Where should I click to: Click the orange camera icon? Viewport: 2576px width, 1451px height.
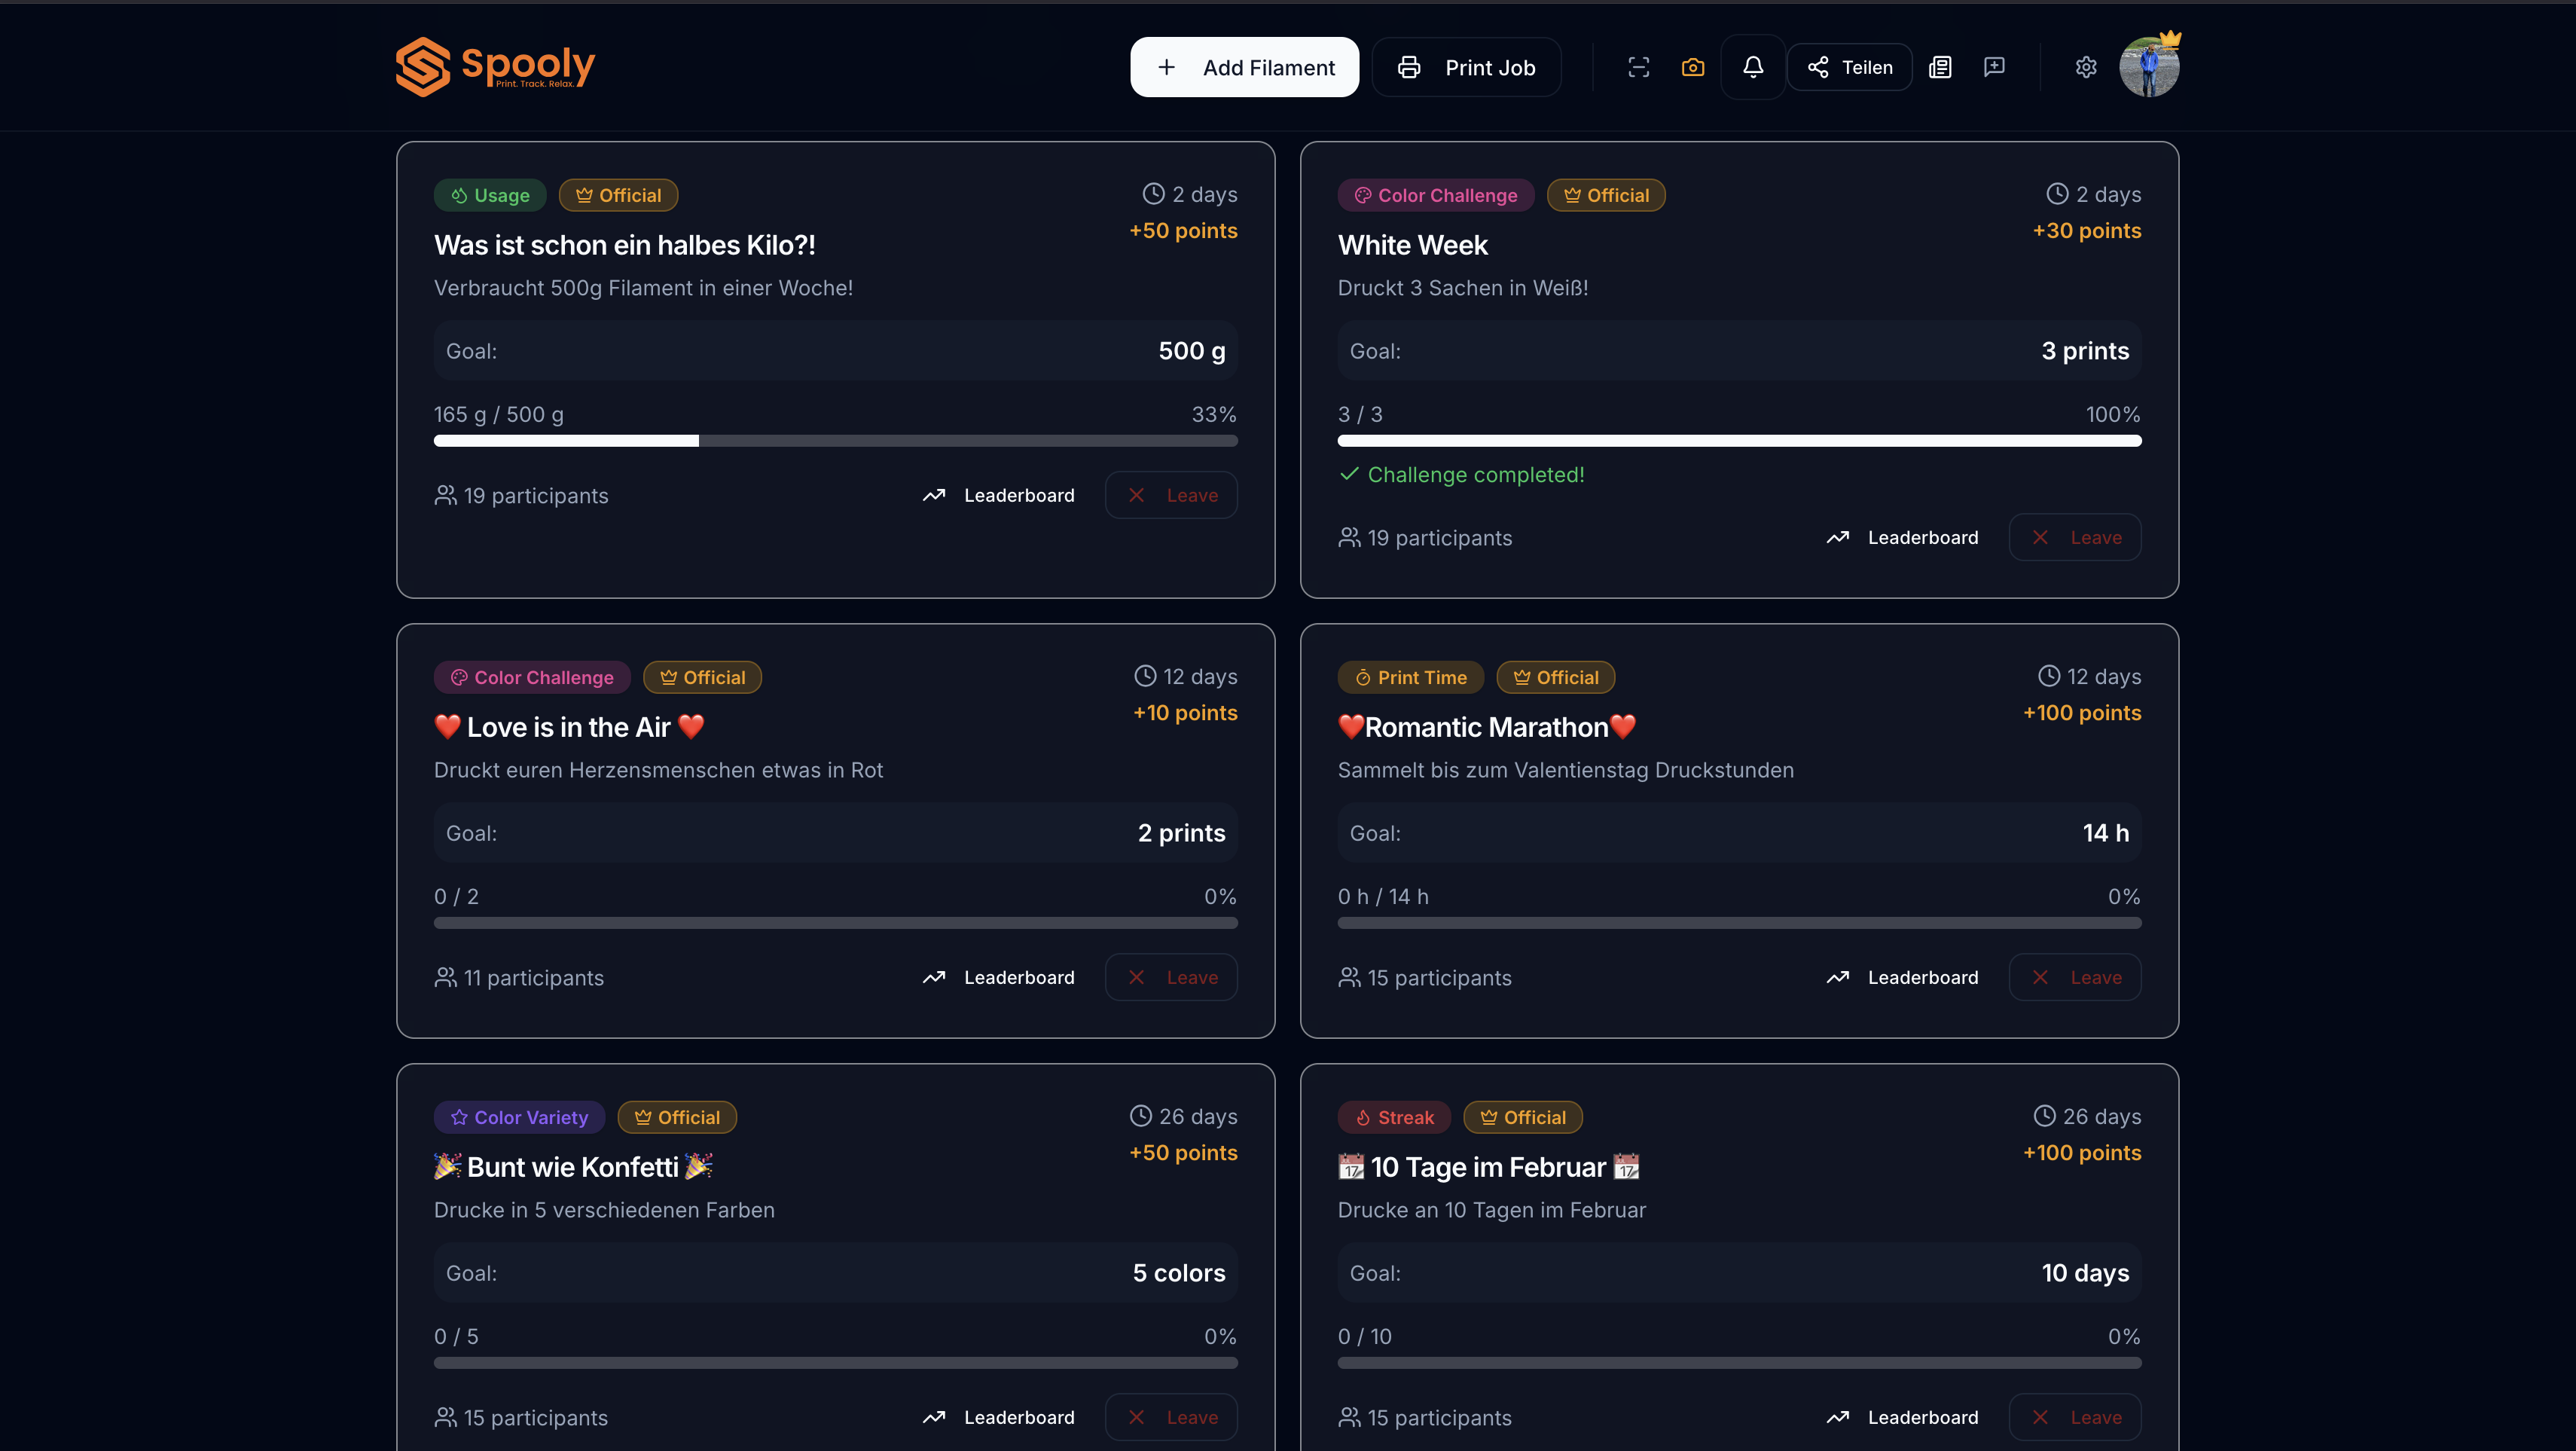coord(1692,67)
